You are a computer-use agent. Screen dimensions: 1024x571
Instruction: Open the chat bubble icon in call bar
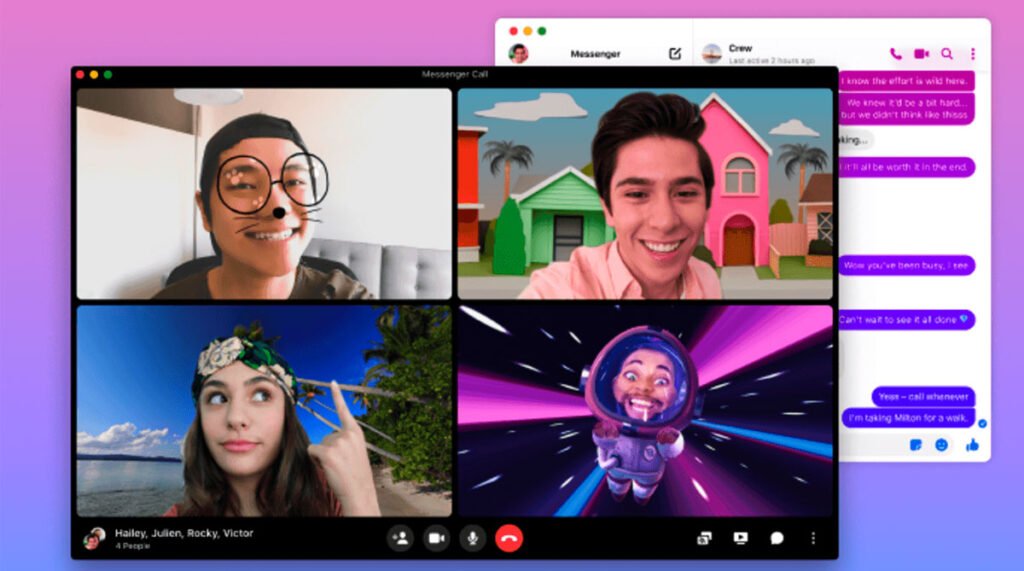(777, 538)
